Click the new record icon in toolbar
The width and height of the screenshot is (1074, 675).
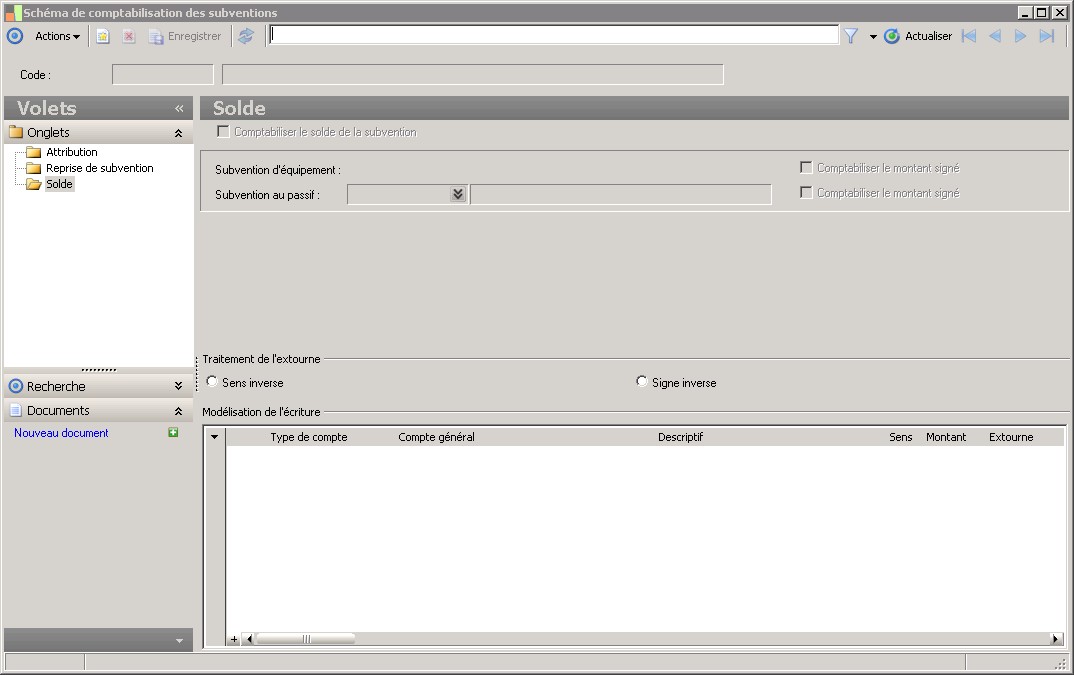click(103, 36)
